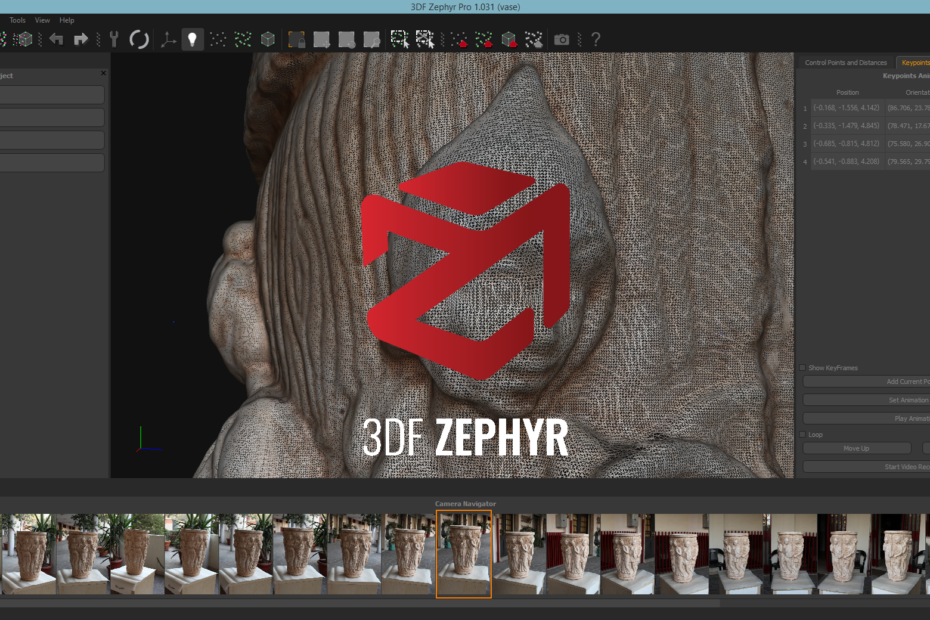Click the Play Animation button
Viewport: 930px width, 620px height.
click(x=867, y=418)
